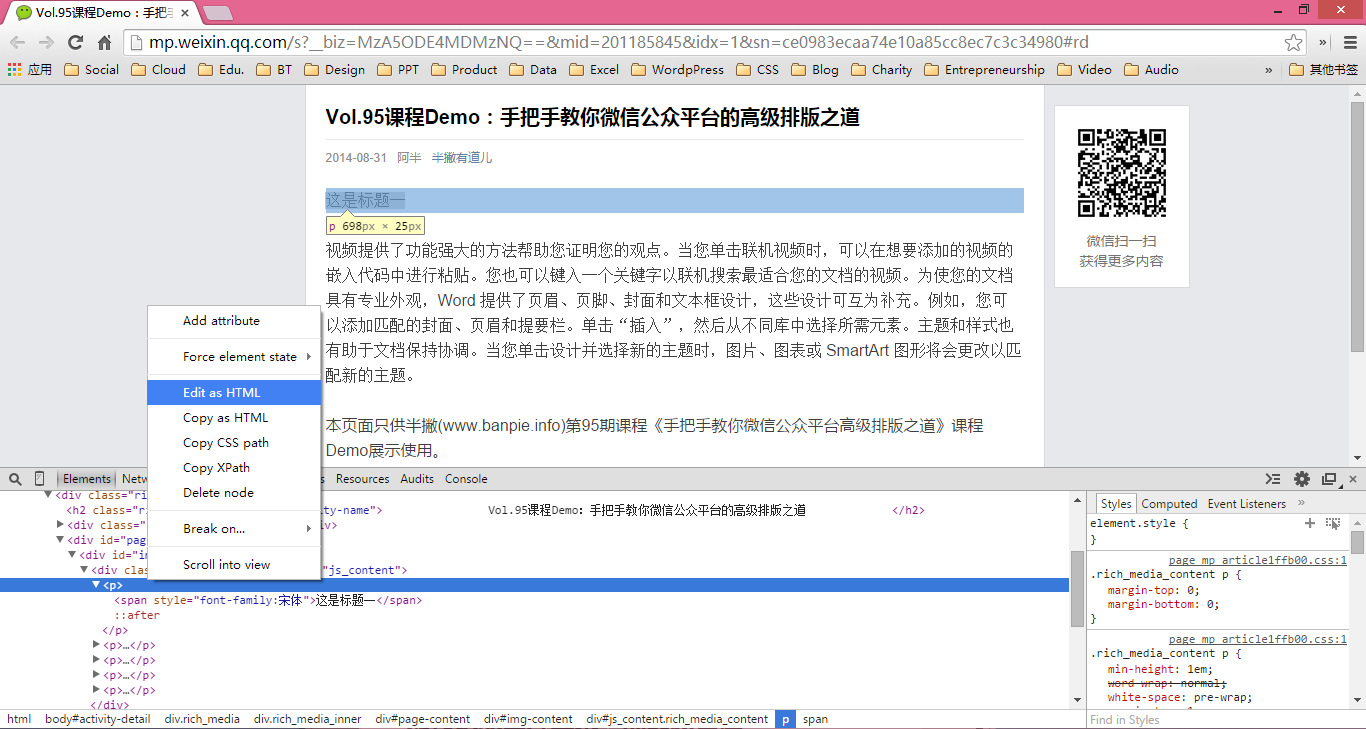
Task: Open the 半撇有道儿 account link
Action: click(x=462, y=158)
